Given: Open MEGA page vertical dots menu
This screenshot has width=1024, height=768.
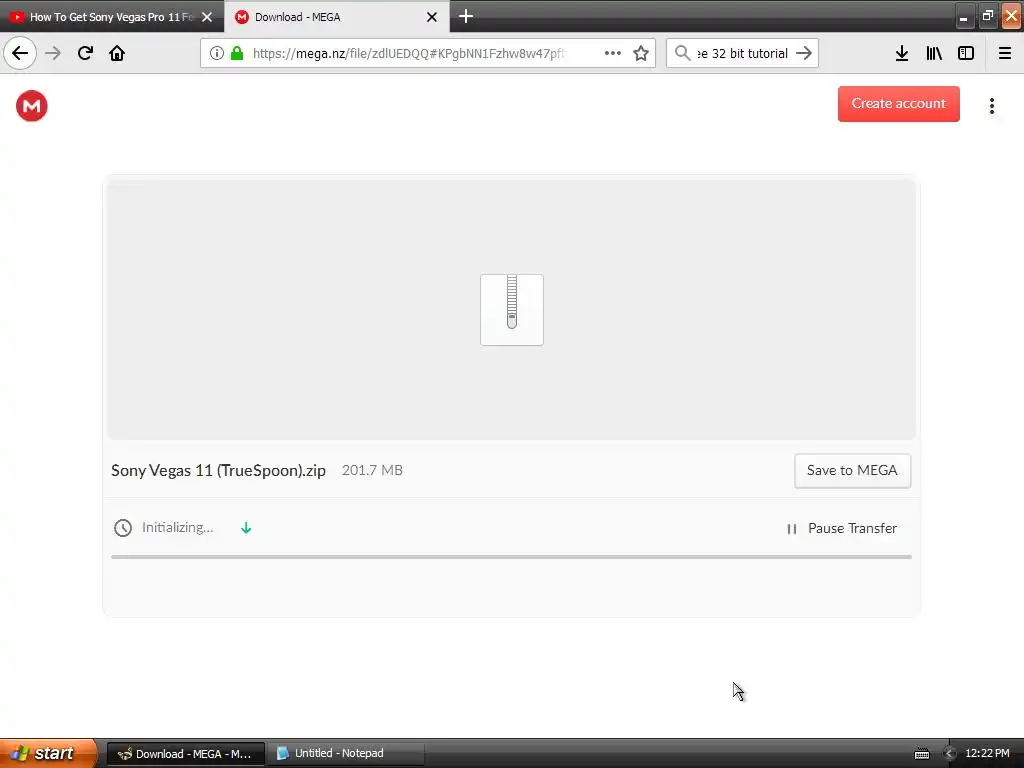Looking at the screenshot, I should coord(992,106).
